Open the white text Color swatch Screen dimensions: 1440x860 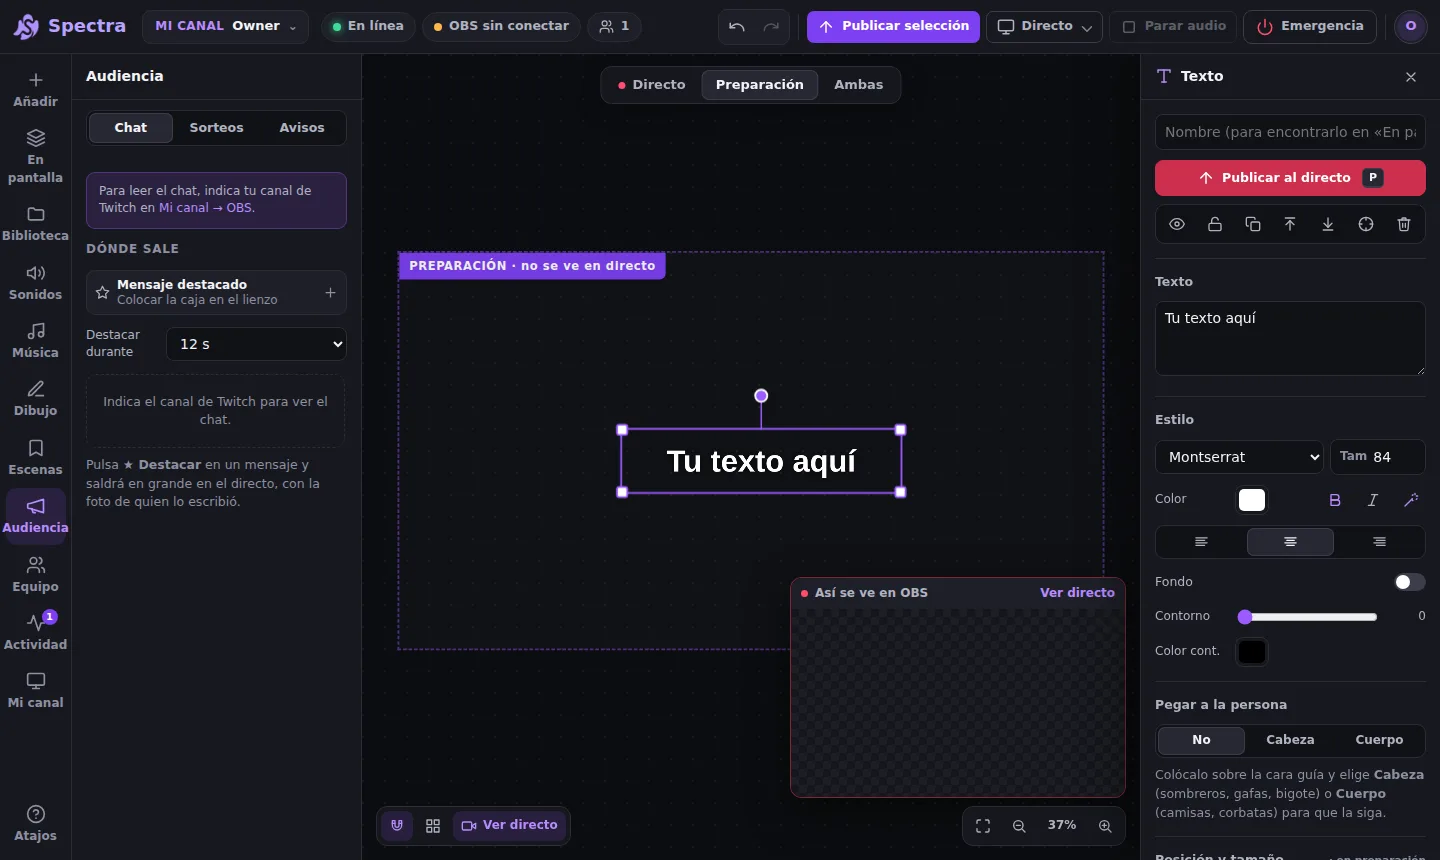tap(1252, 500)
